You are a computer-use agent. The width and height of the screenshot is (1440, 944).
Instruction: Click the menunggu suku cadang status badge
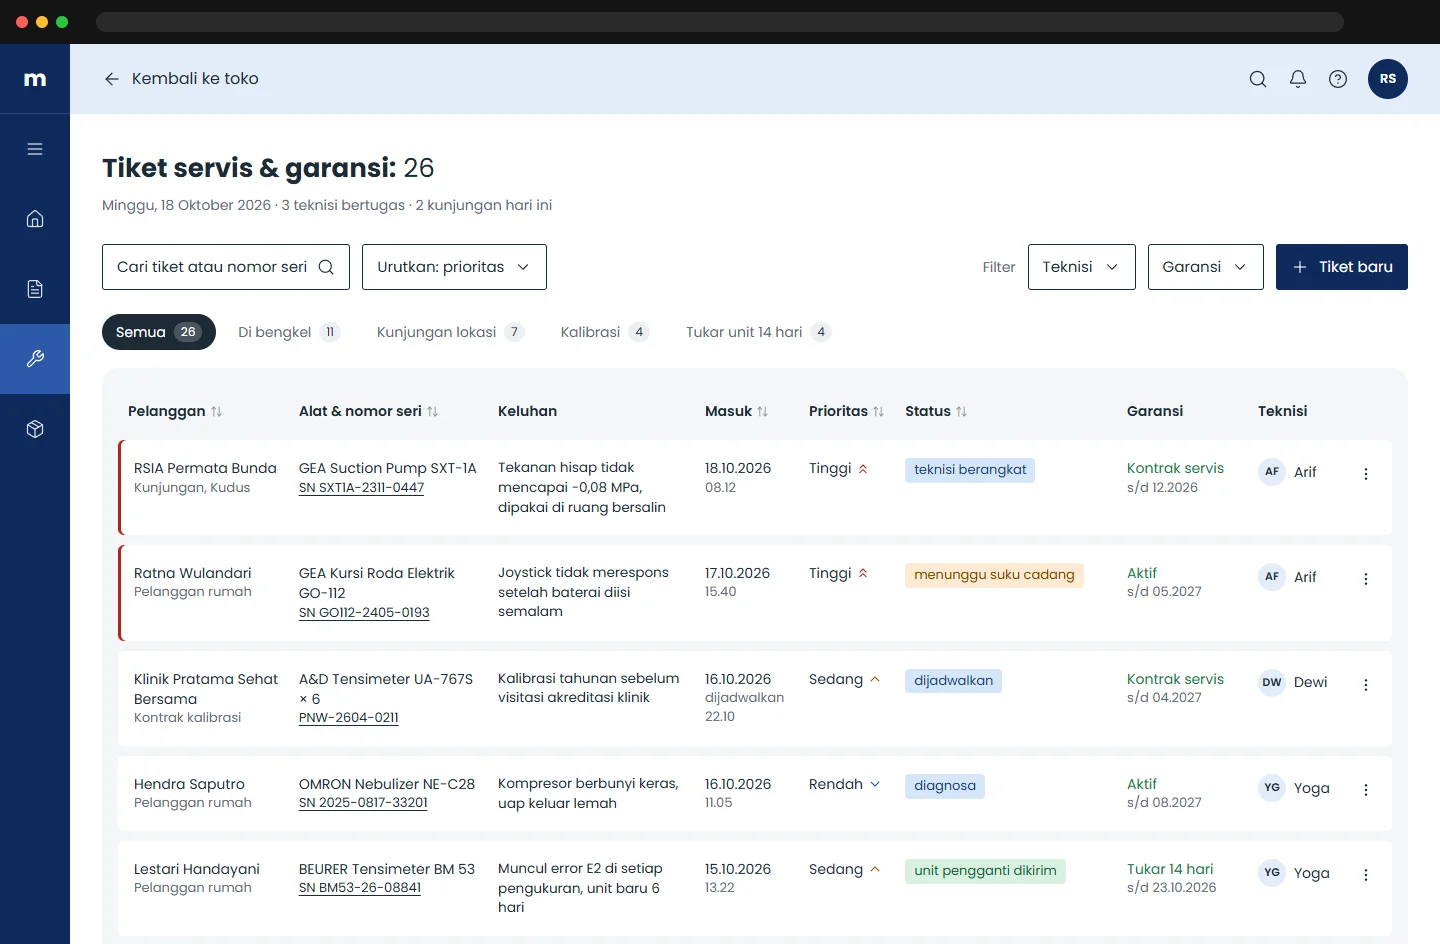coord(994,575)
